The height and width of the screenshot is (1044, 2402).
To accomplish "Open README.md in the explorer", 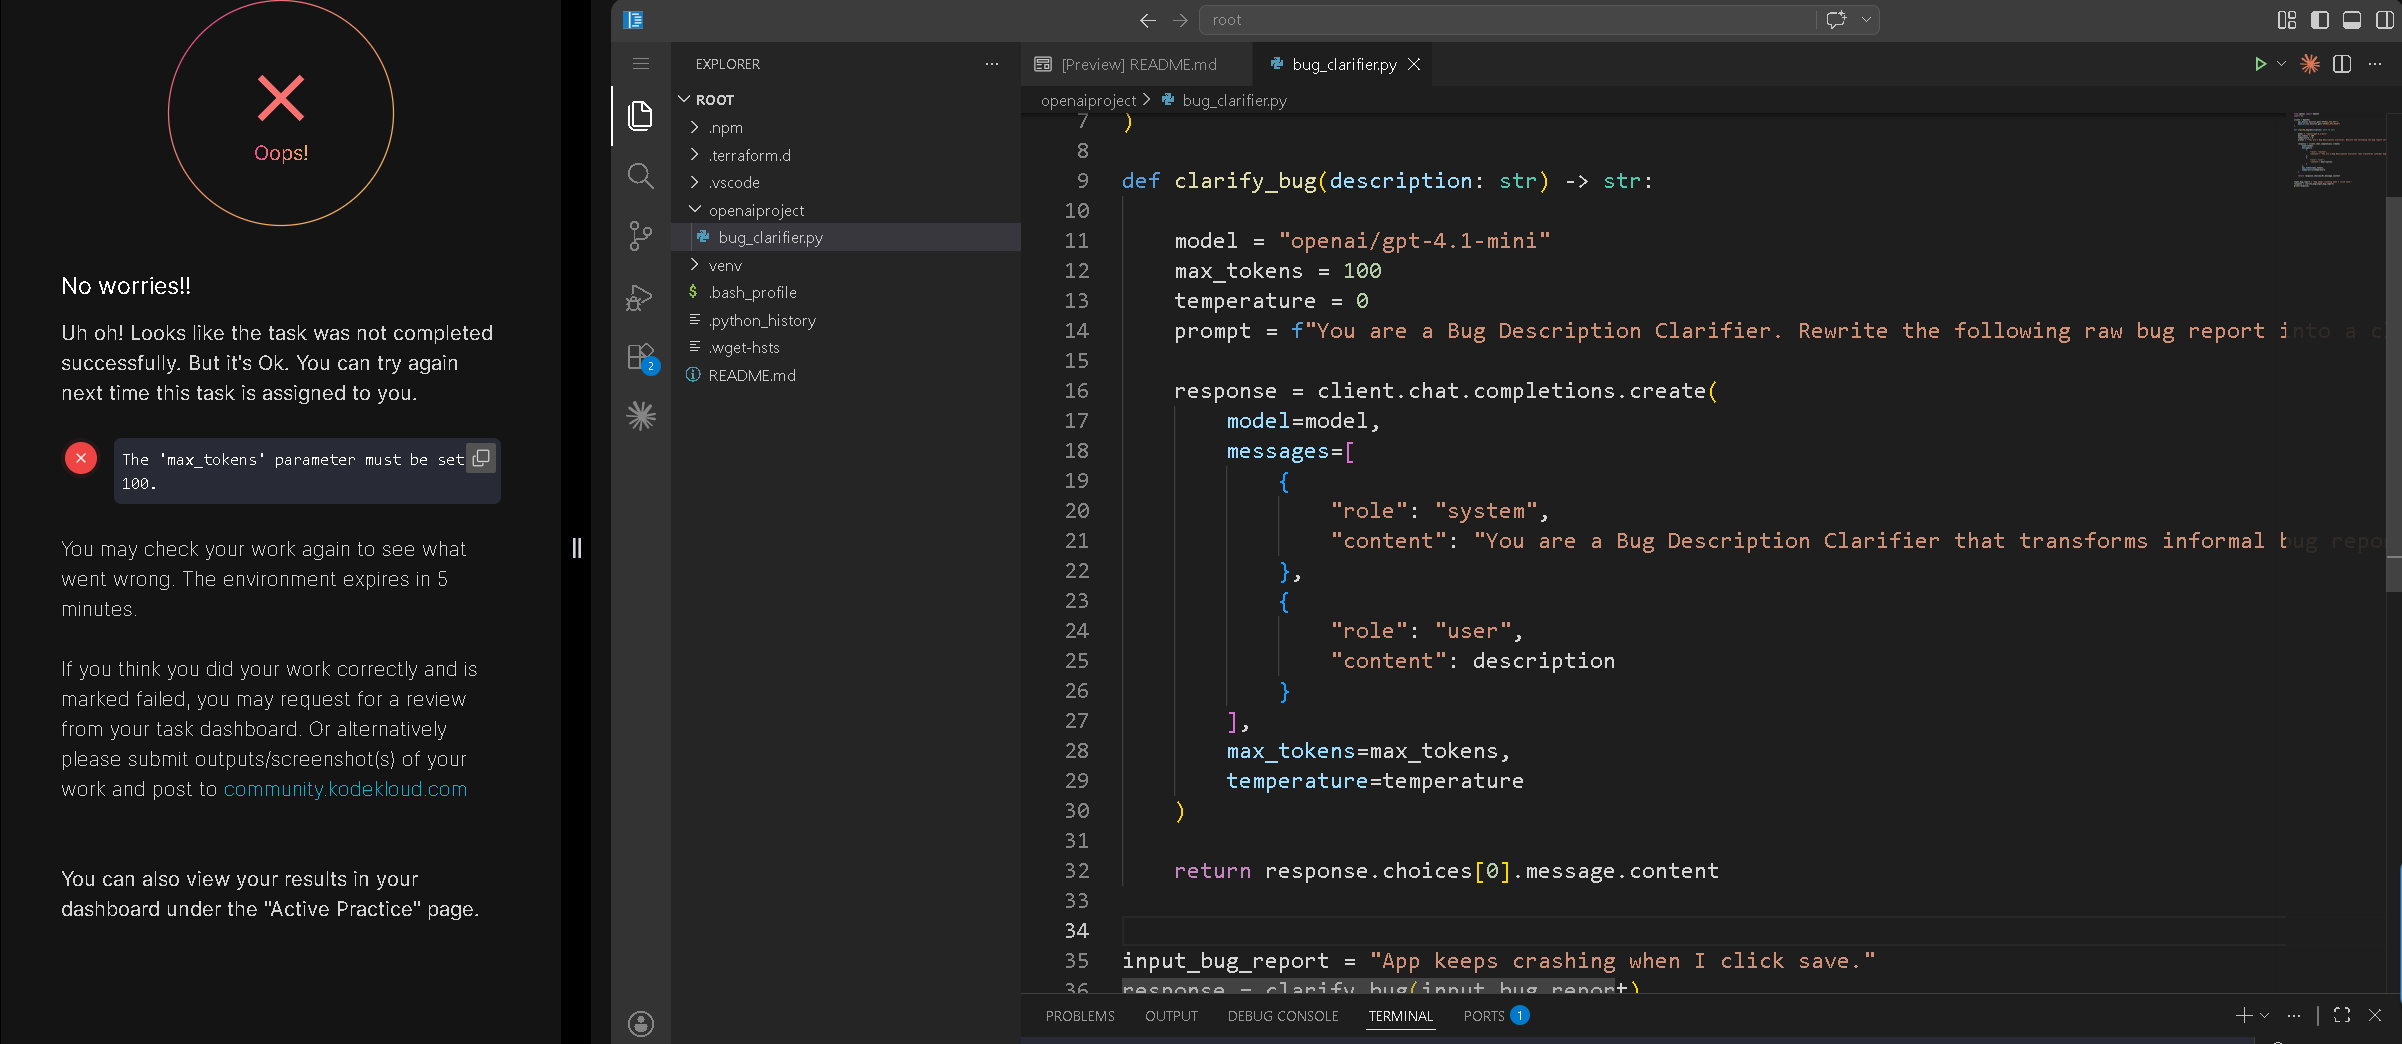I will (751, 375).
